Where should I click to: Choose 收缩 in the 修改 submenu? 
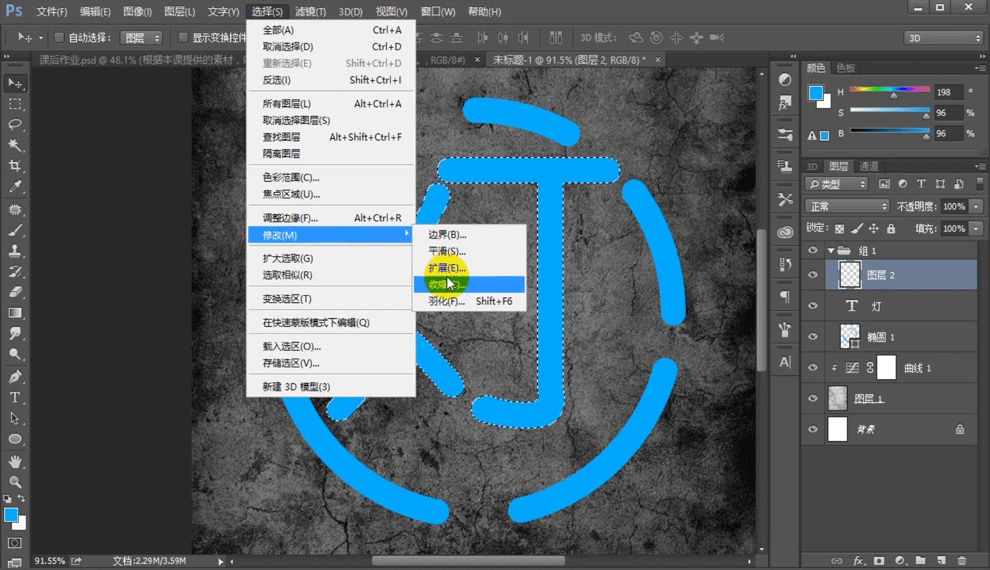[469, 285]
